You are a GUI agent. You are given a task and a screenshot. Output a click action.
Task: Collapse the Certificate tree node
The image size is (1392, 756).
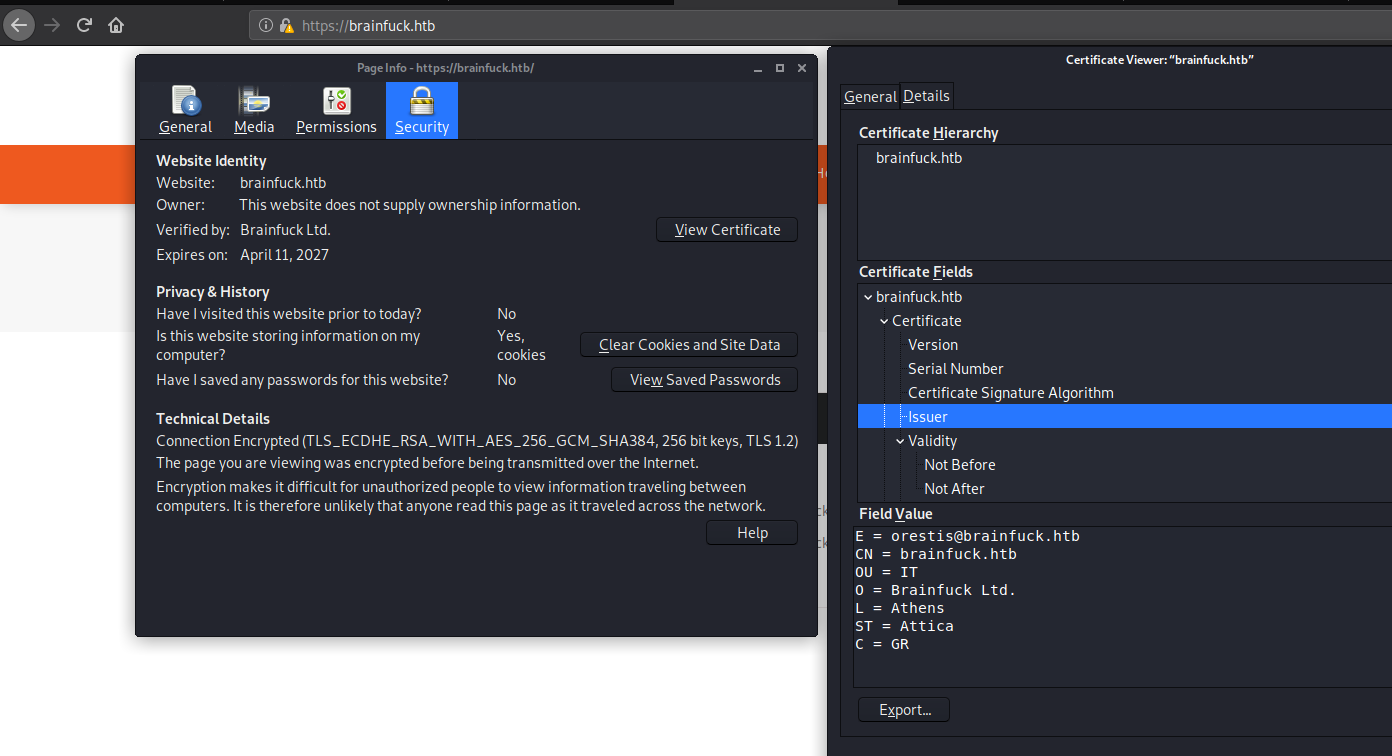coord(883,321)
